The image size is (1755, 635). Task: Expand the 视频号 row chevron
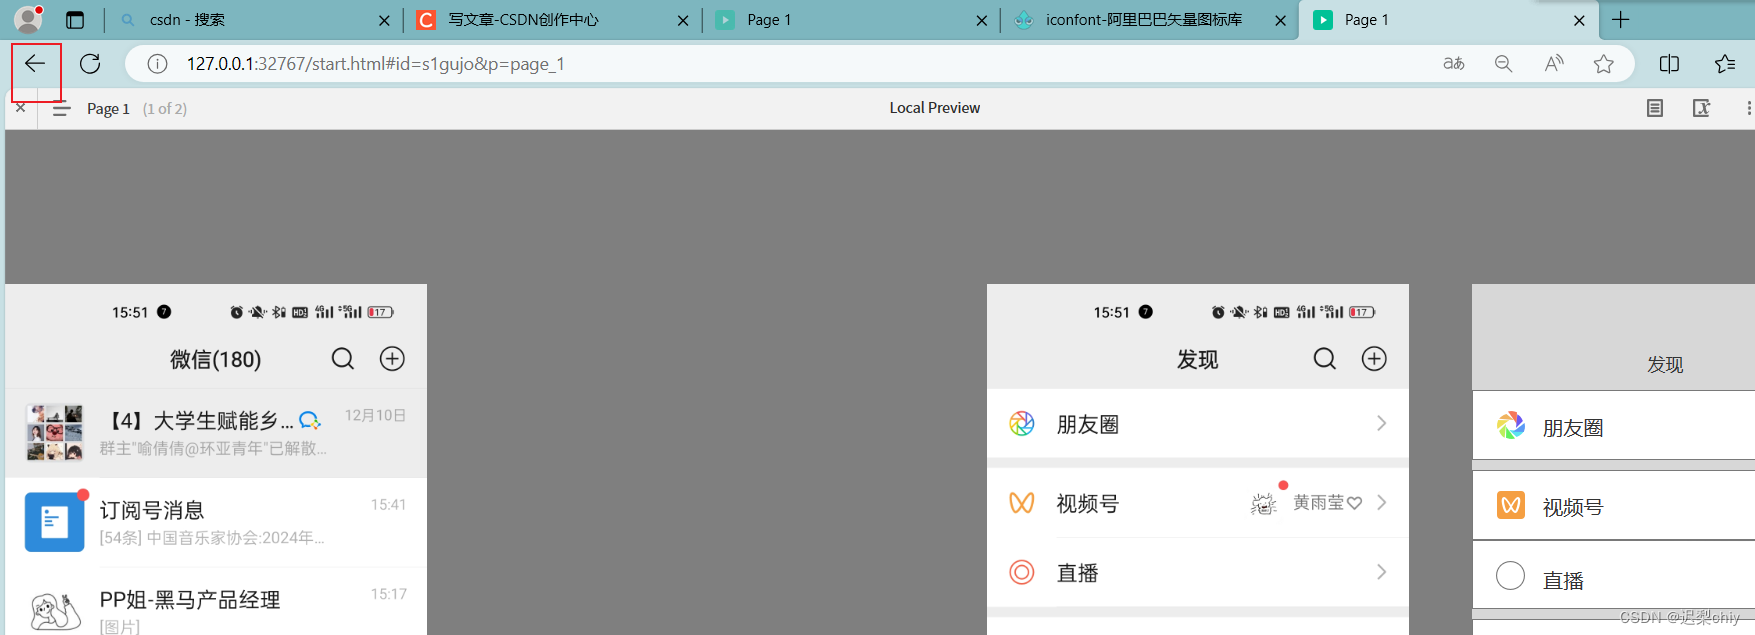[1381, 503]
